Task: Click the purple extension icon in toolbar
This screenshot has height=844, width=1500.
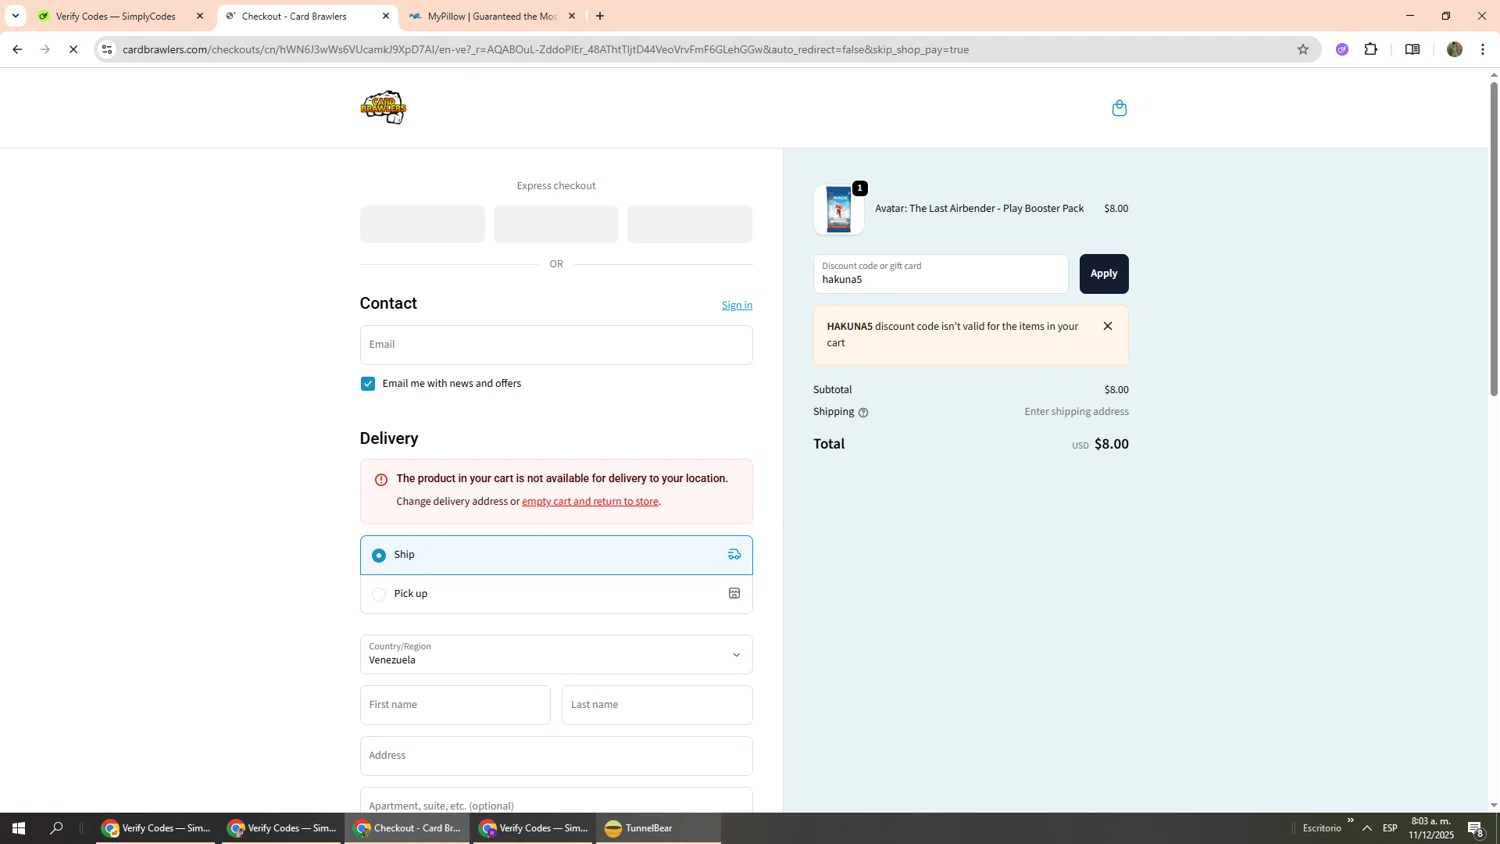Action: [x=1342, y=49]
